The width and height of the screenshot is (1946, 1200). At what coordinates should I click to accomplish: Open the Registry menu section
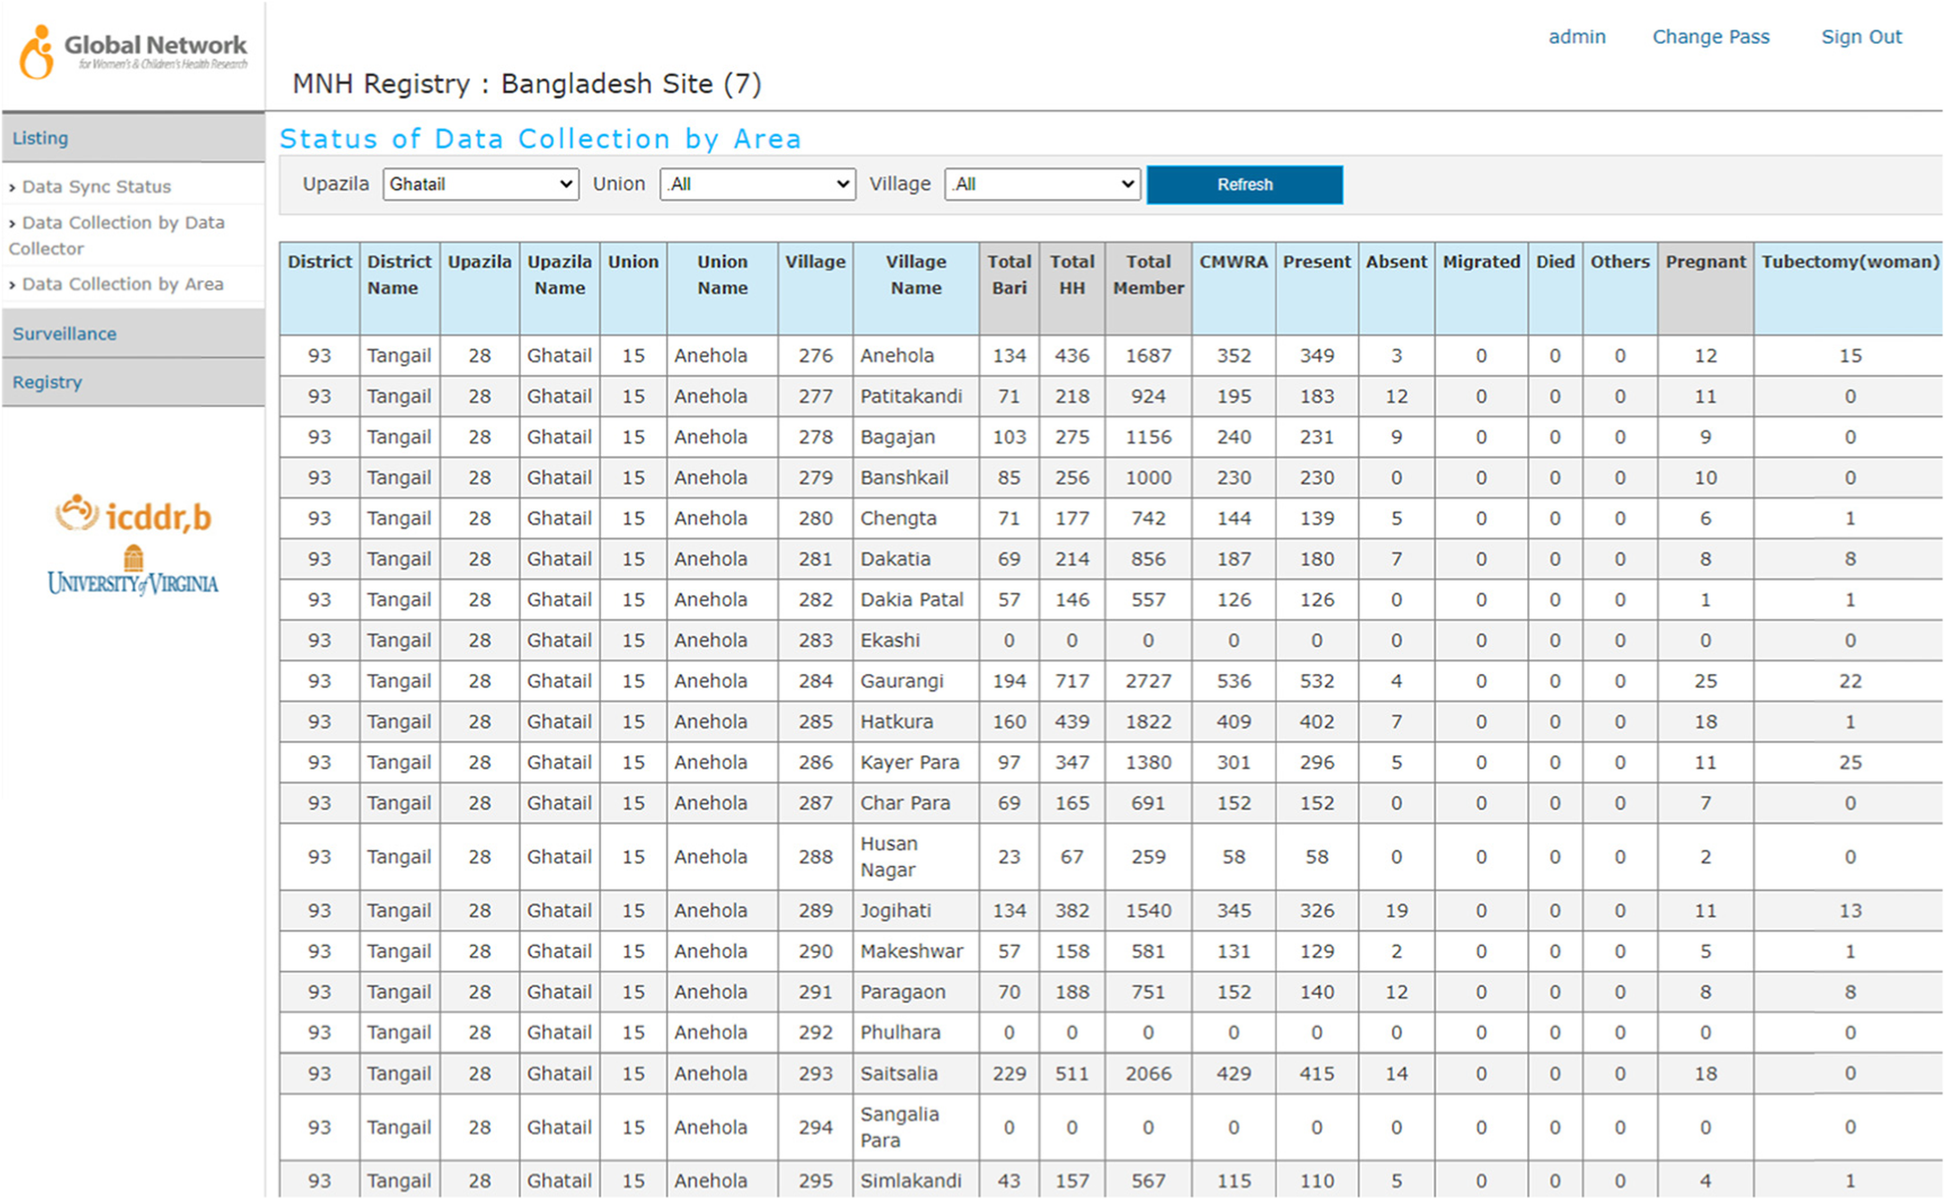133,382
